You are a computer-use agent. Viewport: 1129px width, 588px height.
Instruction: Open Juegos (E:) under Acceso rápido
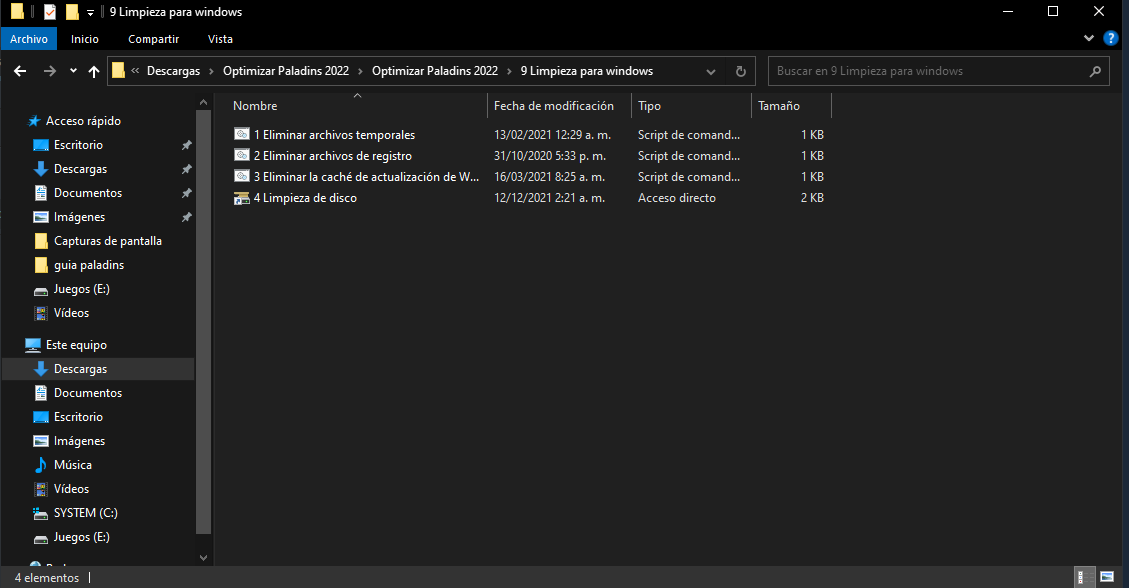point(81,289)
